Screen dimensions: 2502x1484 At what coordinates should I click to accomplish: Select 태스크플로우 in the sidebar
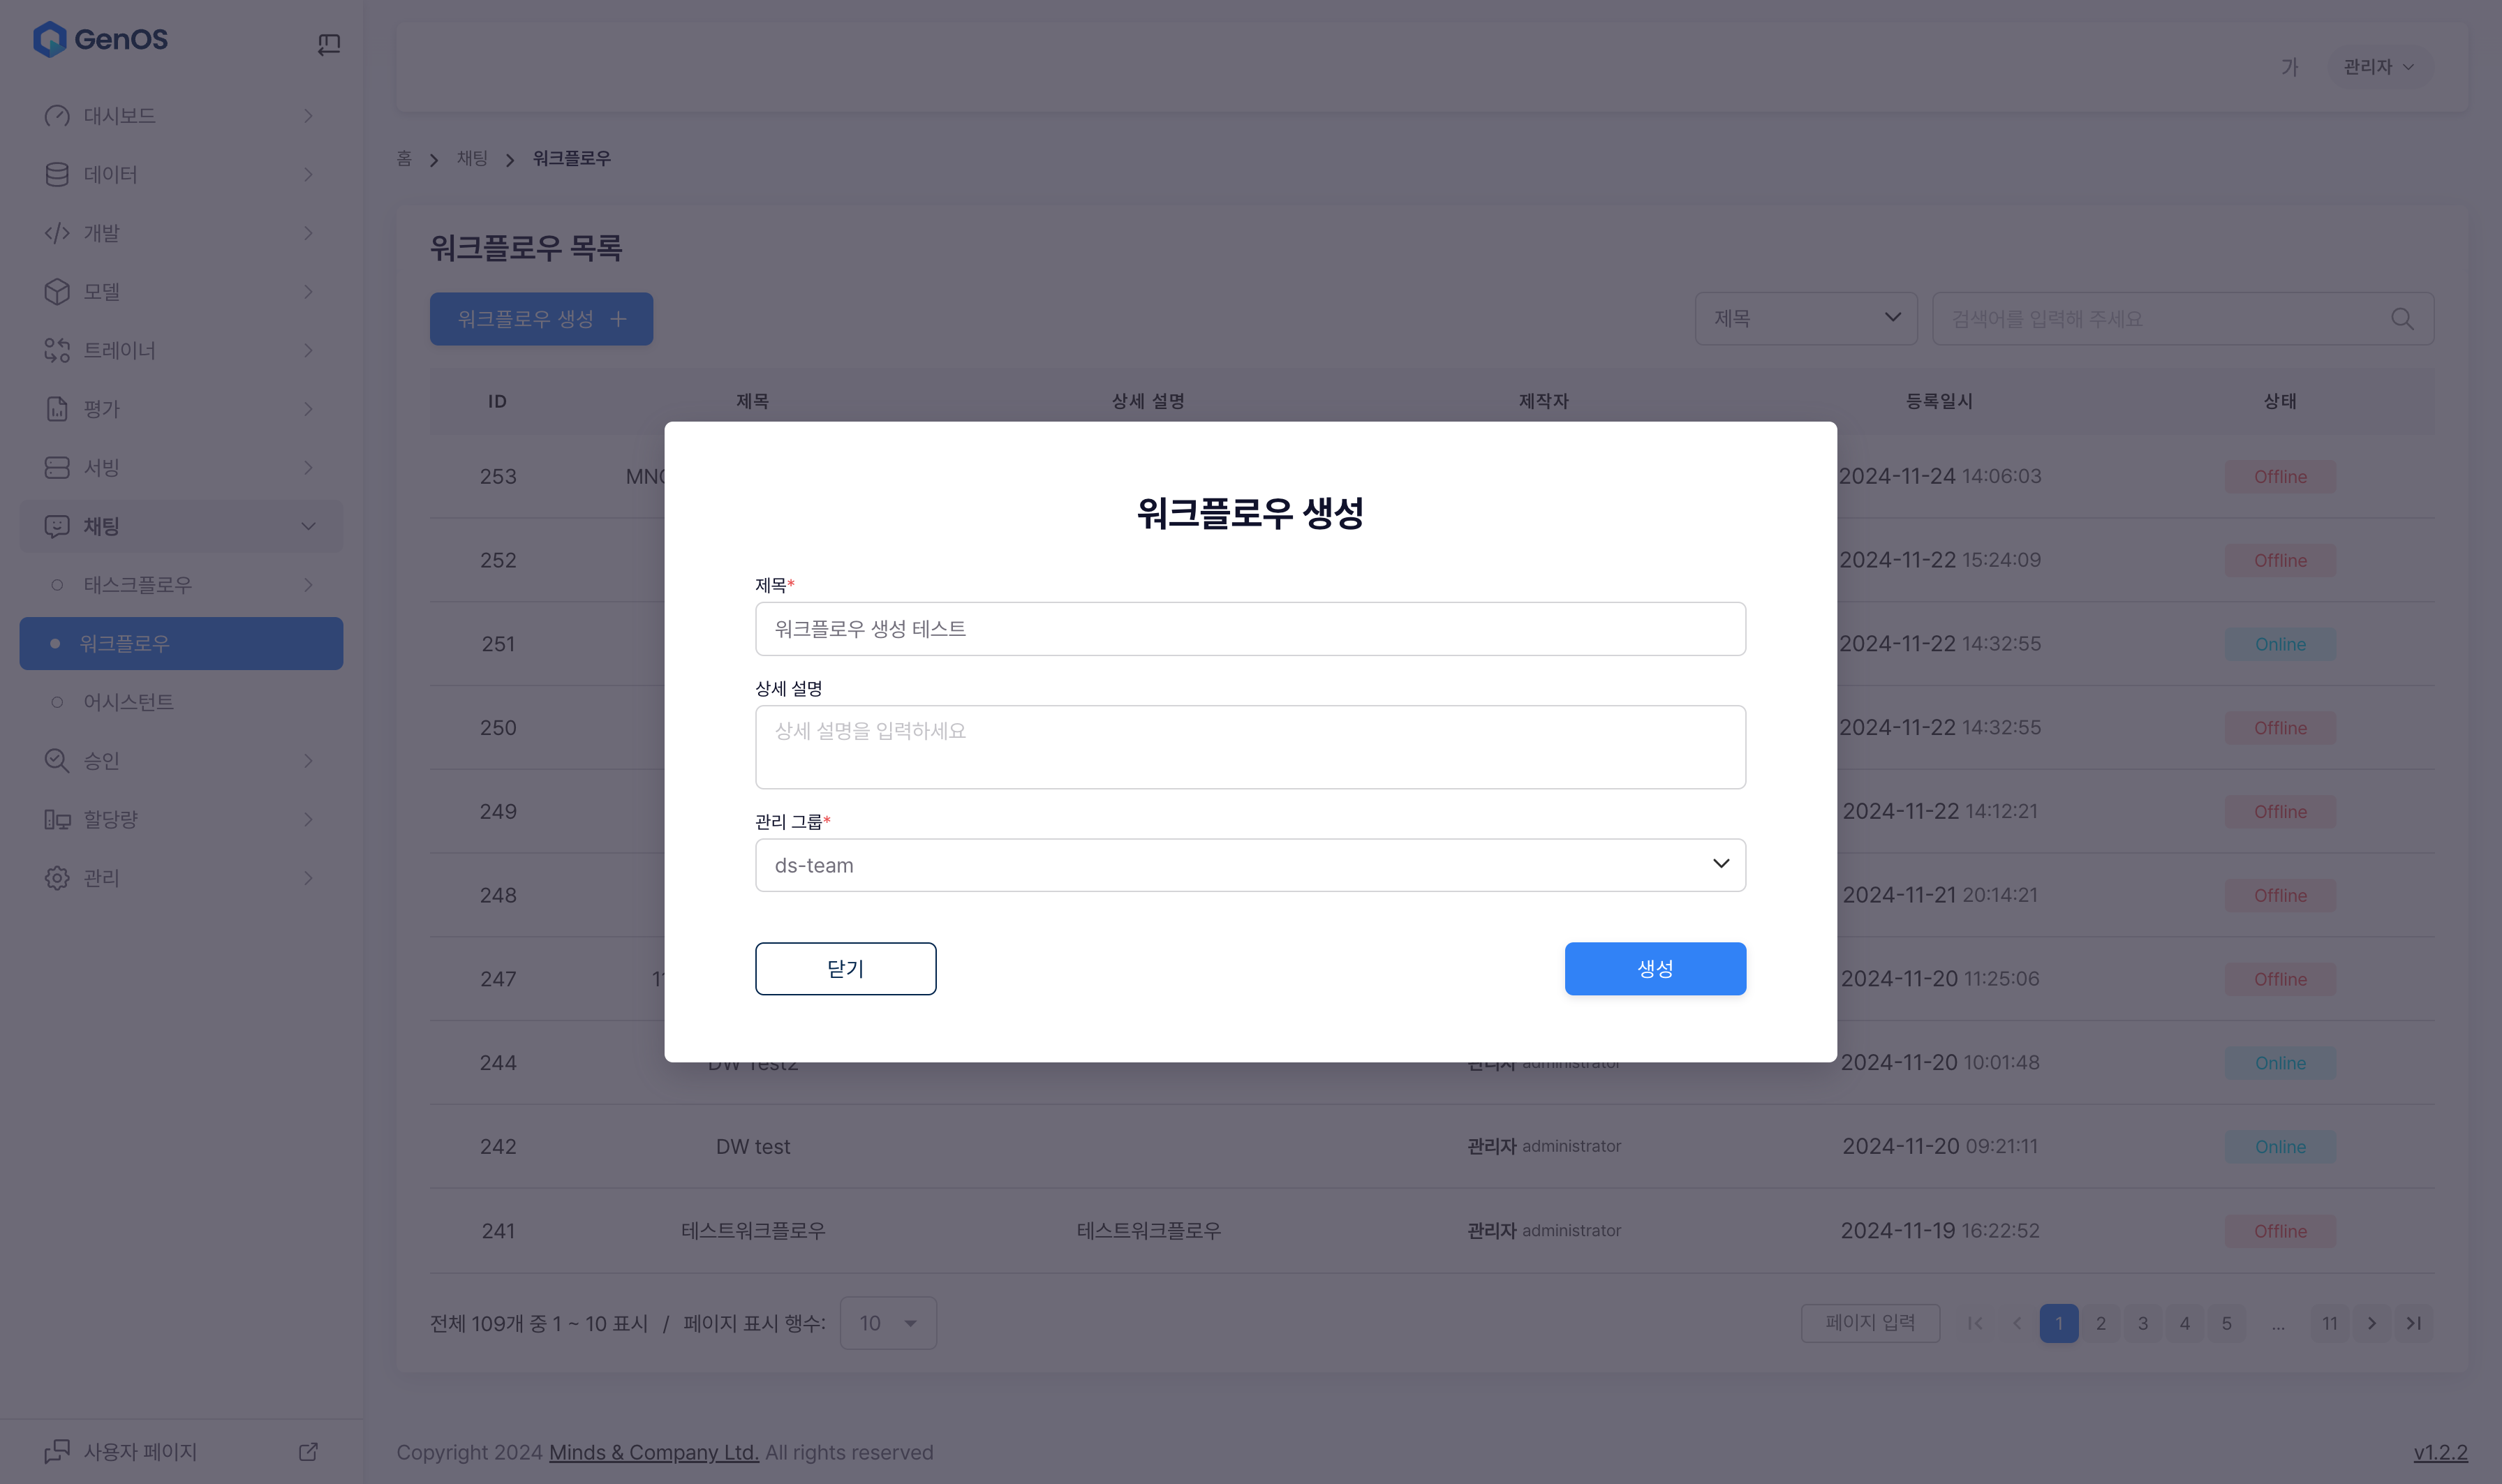coord(137,585)
